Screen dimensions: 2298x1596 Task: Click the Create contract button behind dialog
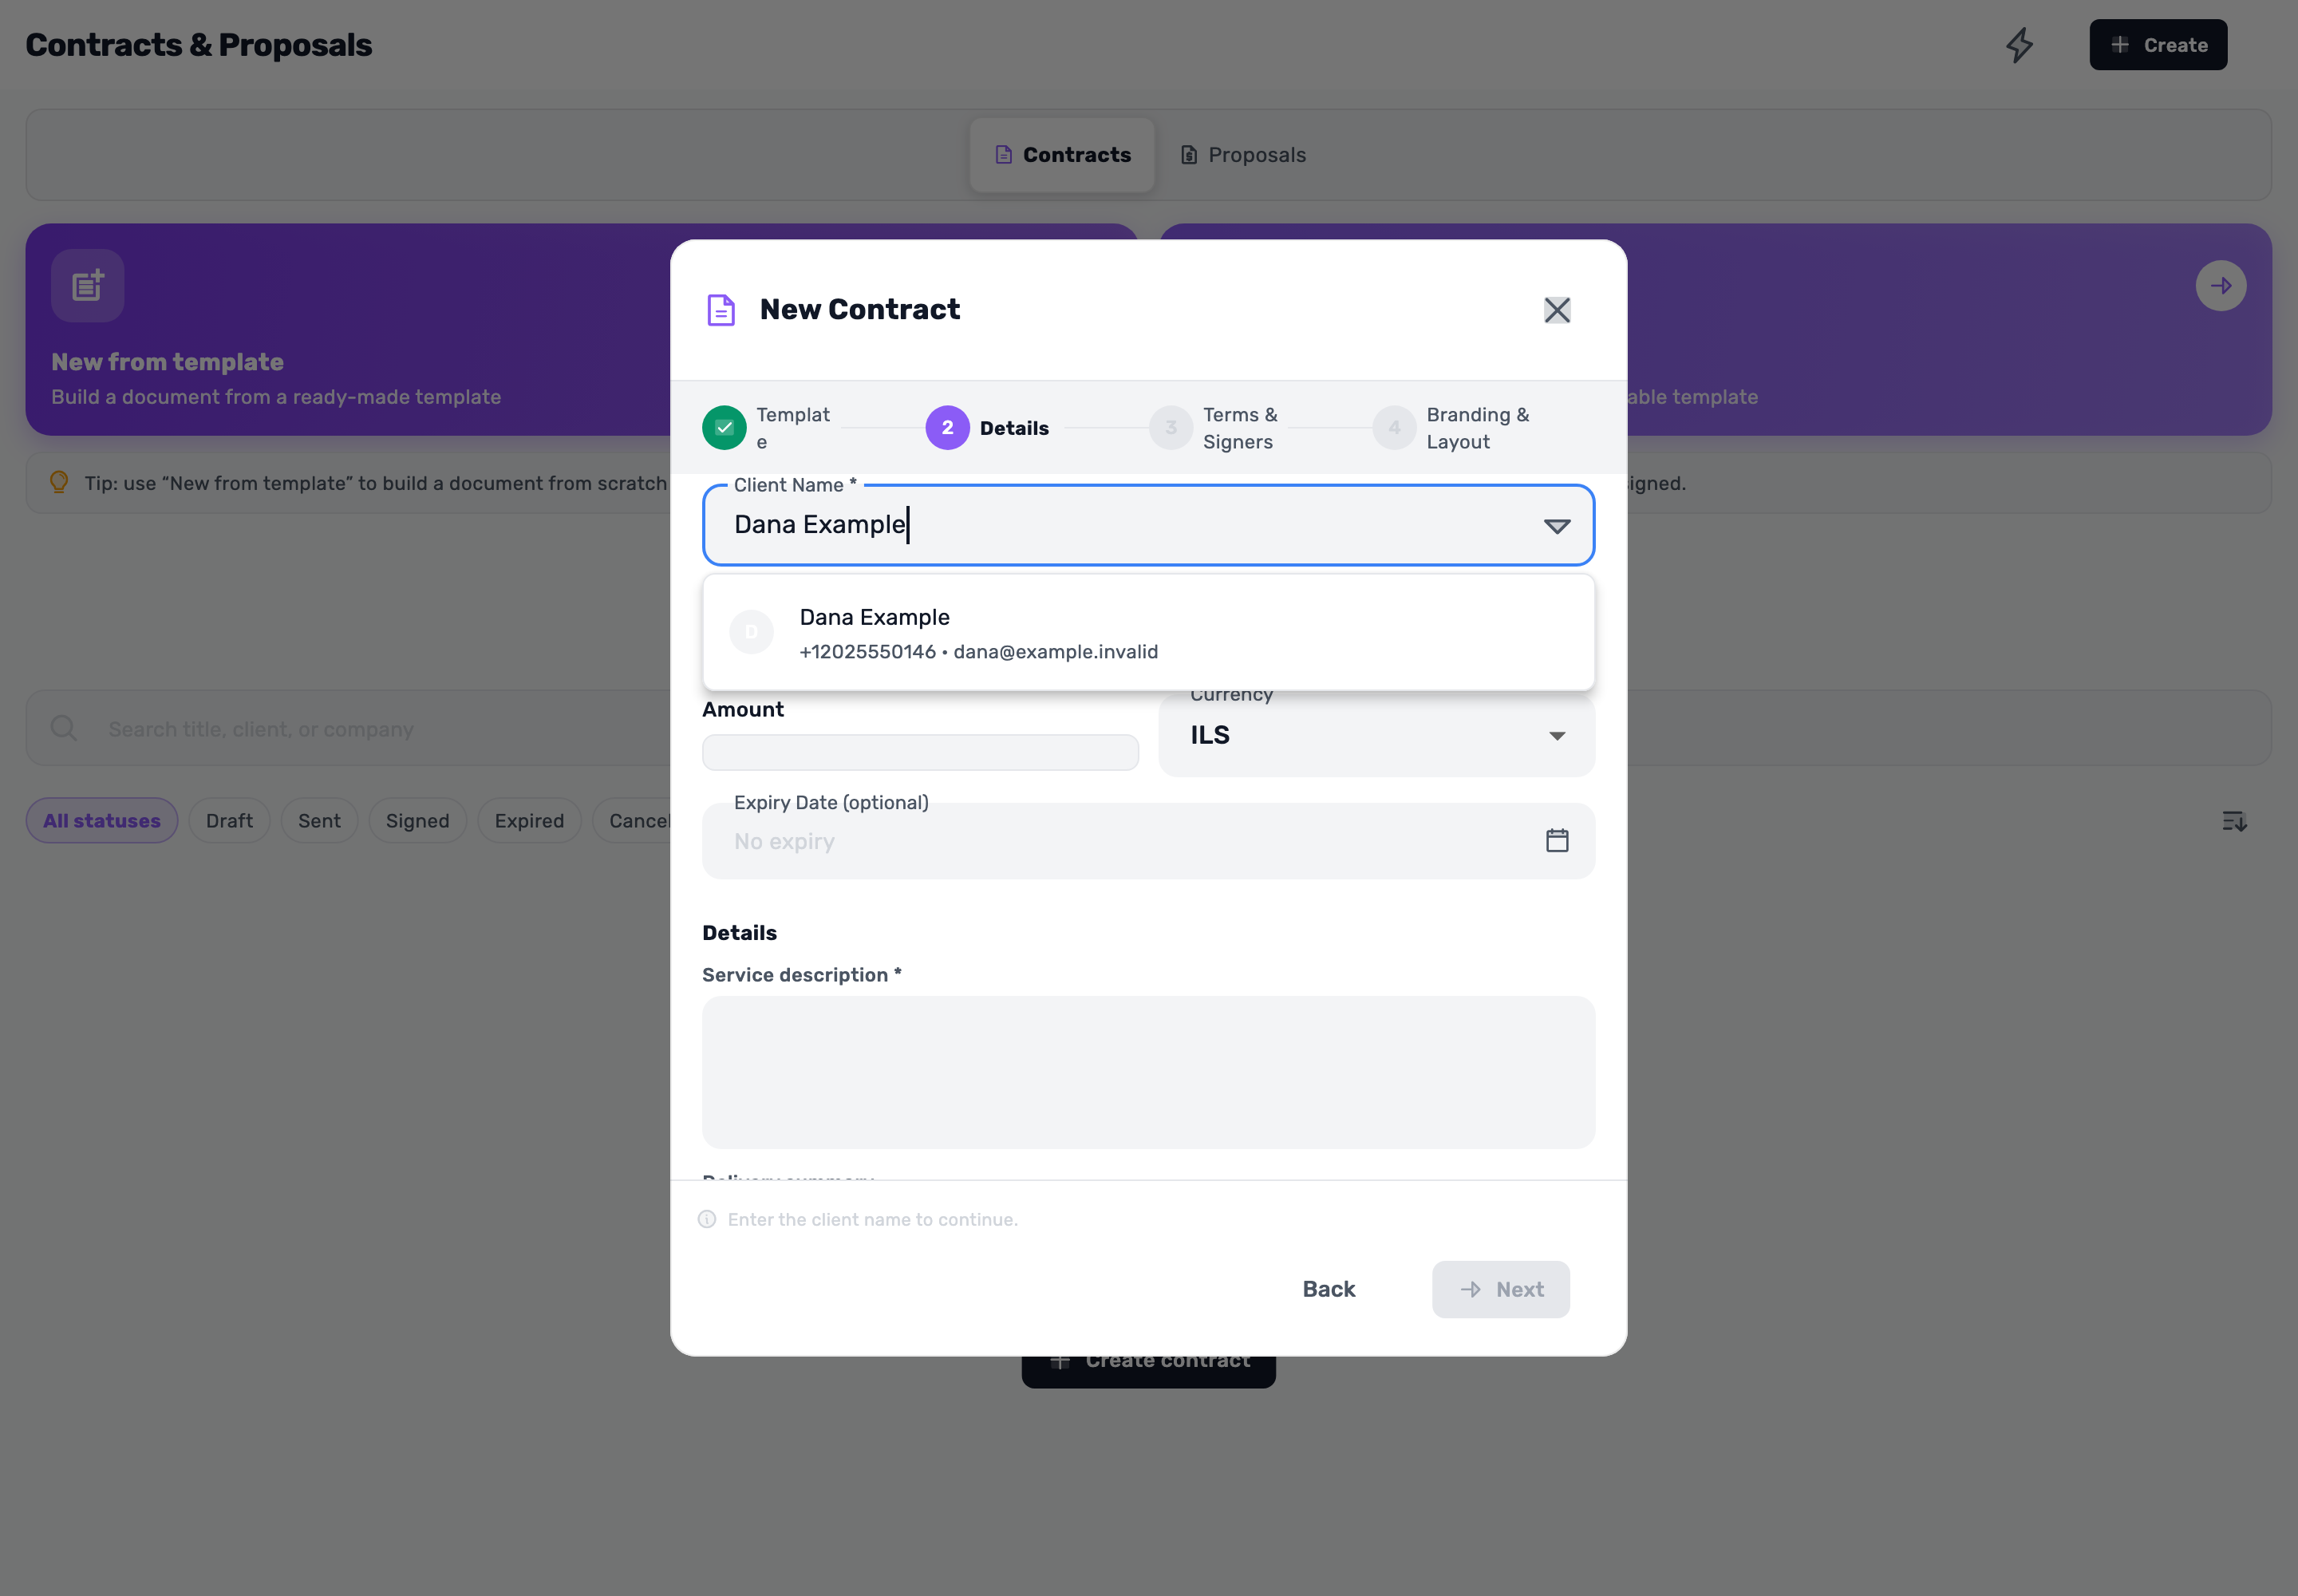pos(1148,1371)
